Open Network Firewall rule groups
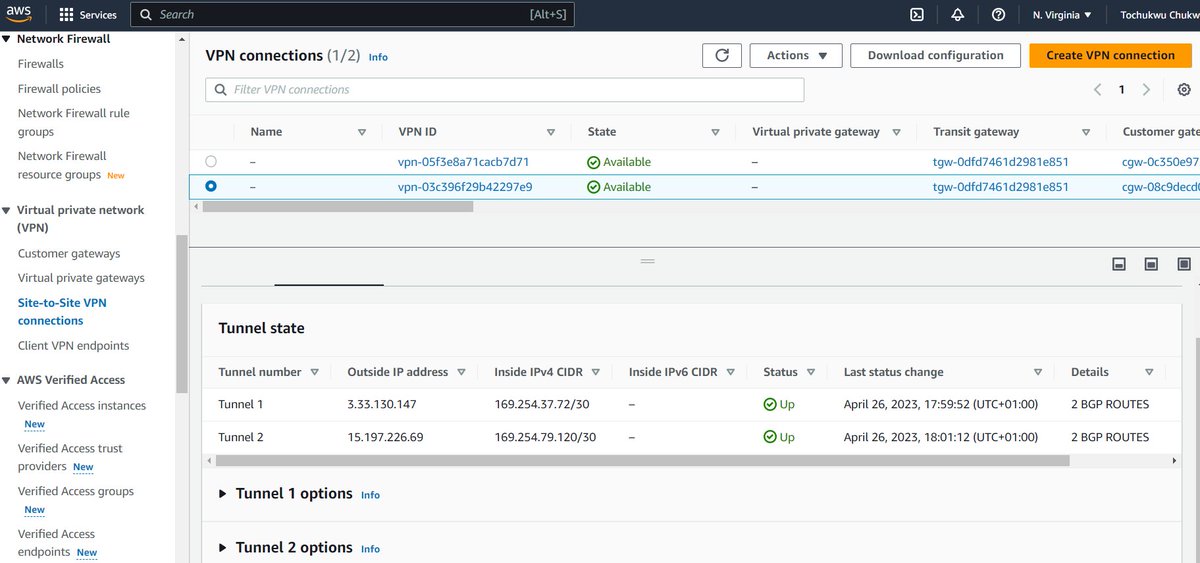 [74, 122]
